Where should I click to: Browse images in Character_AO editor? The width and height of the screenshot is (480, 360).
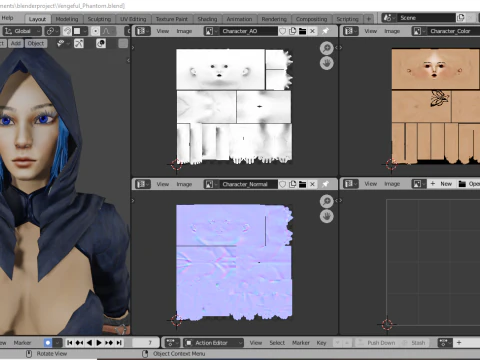coord(211,31)
